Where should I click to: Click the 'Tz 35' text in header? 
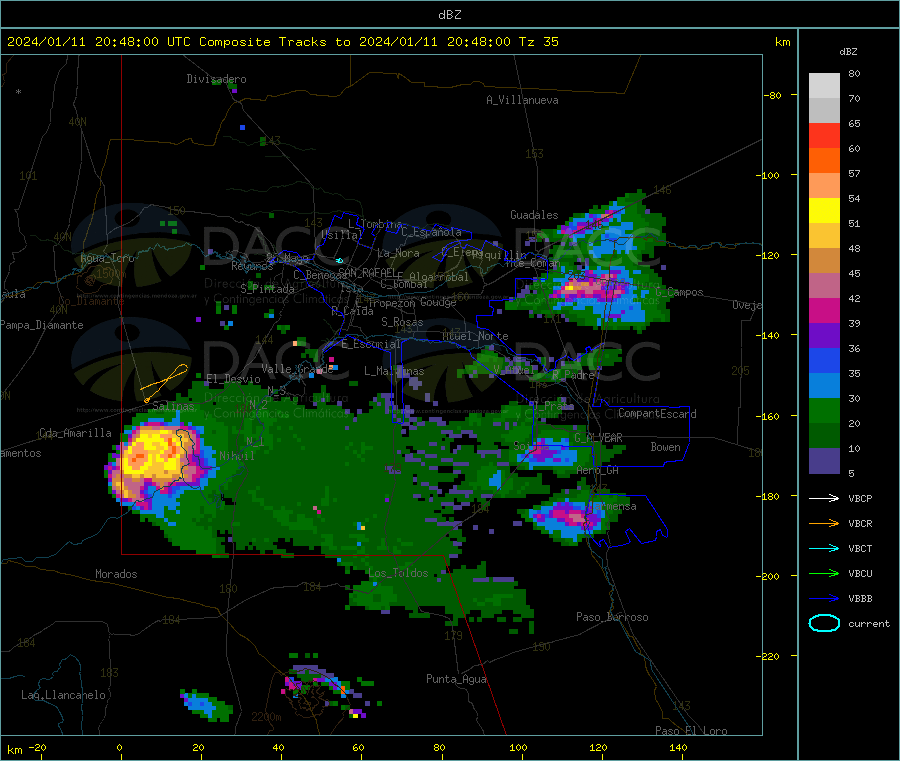(538, 42)
